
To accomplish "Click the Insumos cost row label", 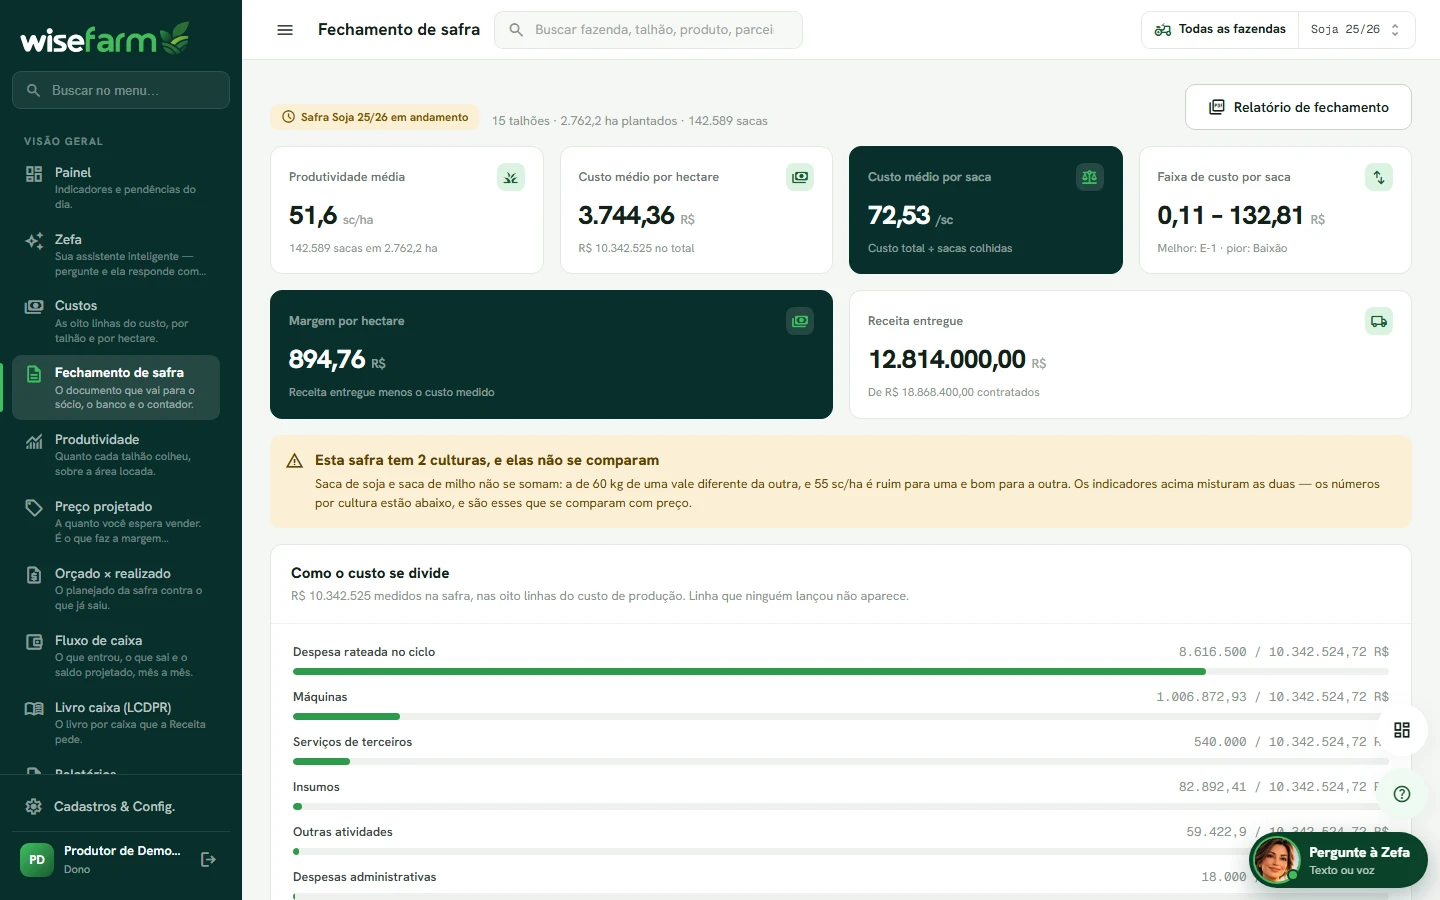I will click(x=316, y=787).
